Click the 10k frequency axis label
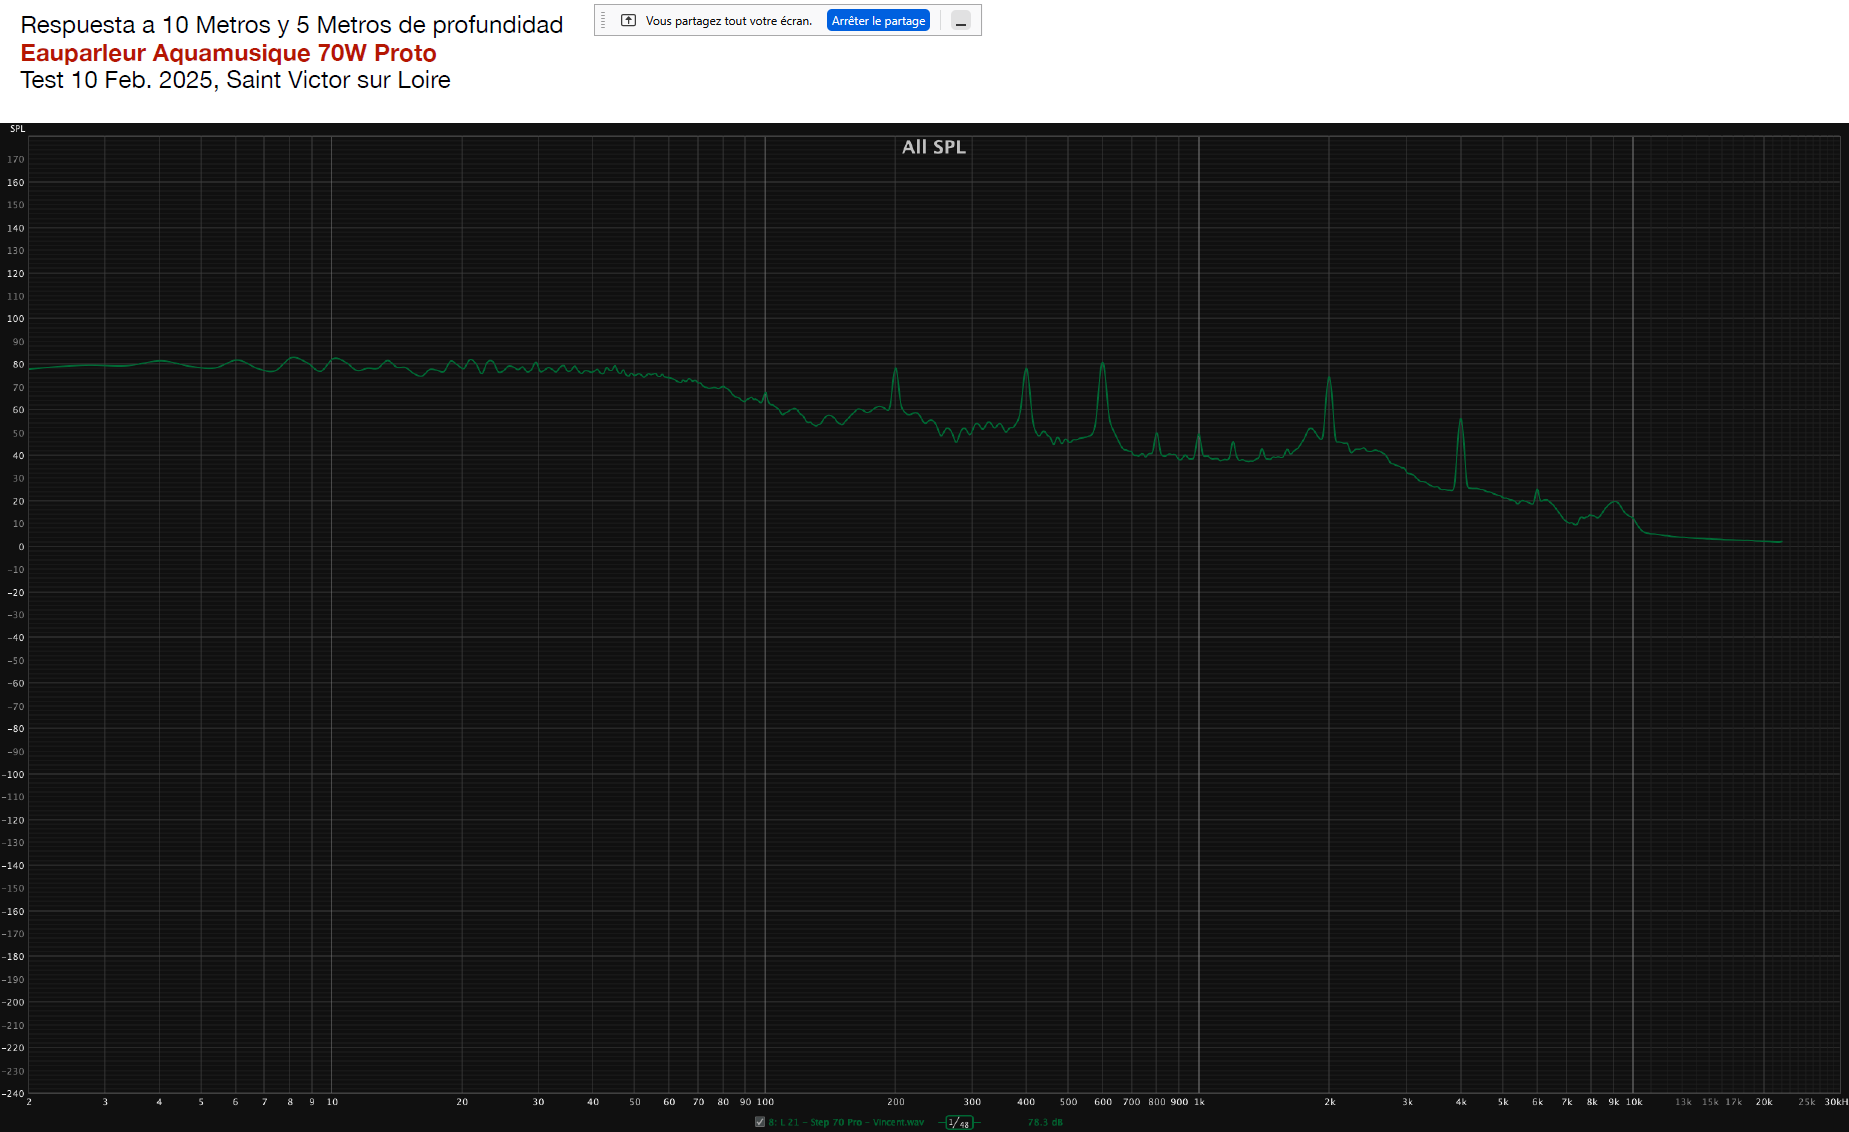 1634,1102
